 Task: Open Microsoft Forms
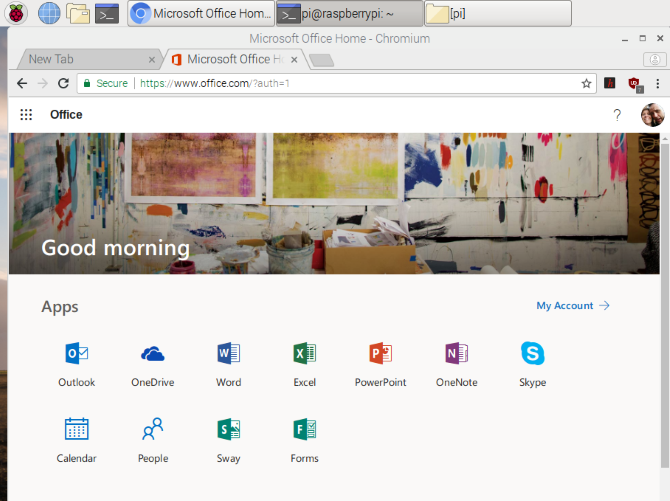(304, 430)
